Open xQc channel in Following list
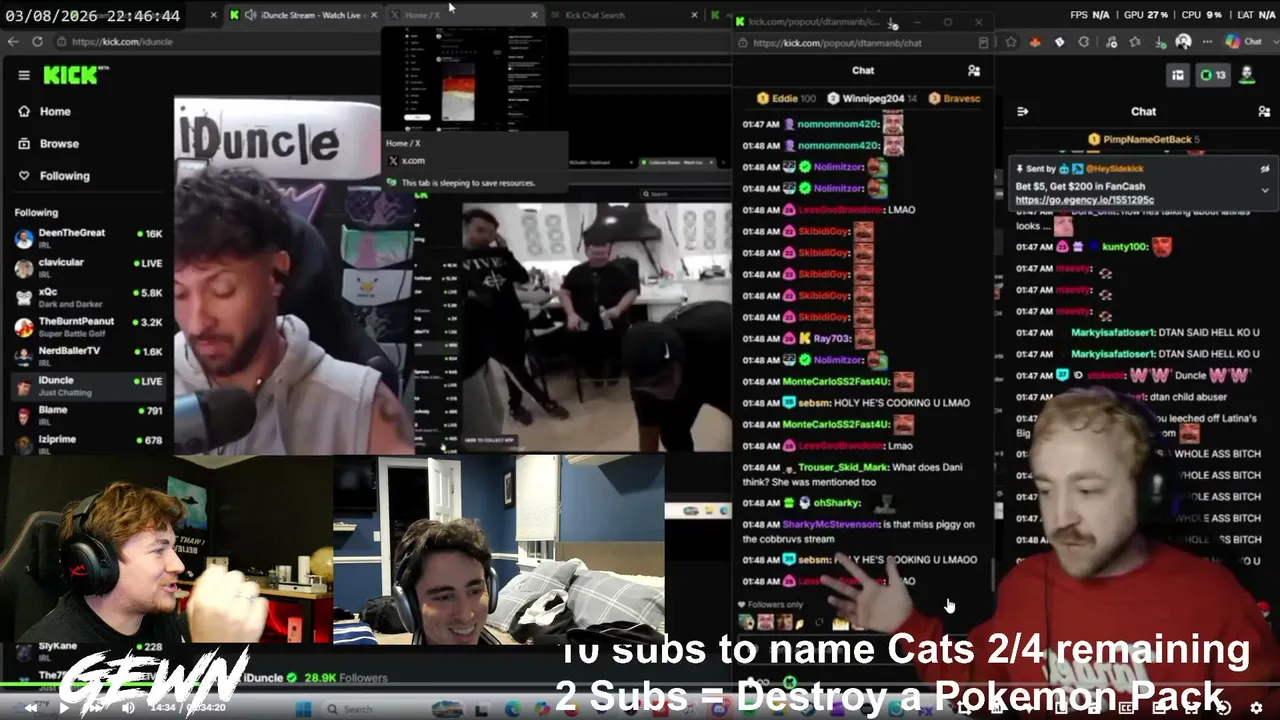 [x=88, y=297]
